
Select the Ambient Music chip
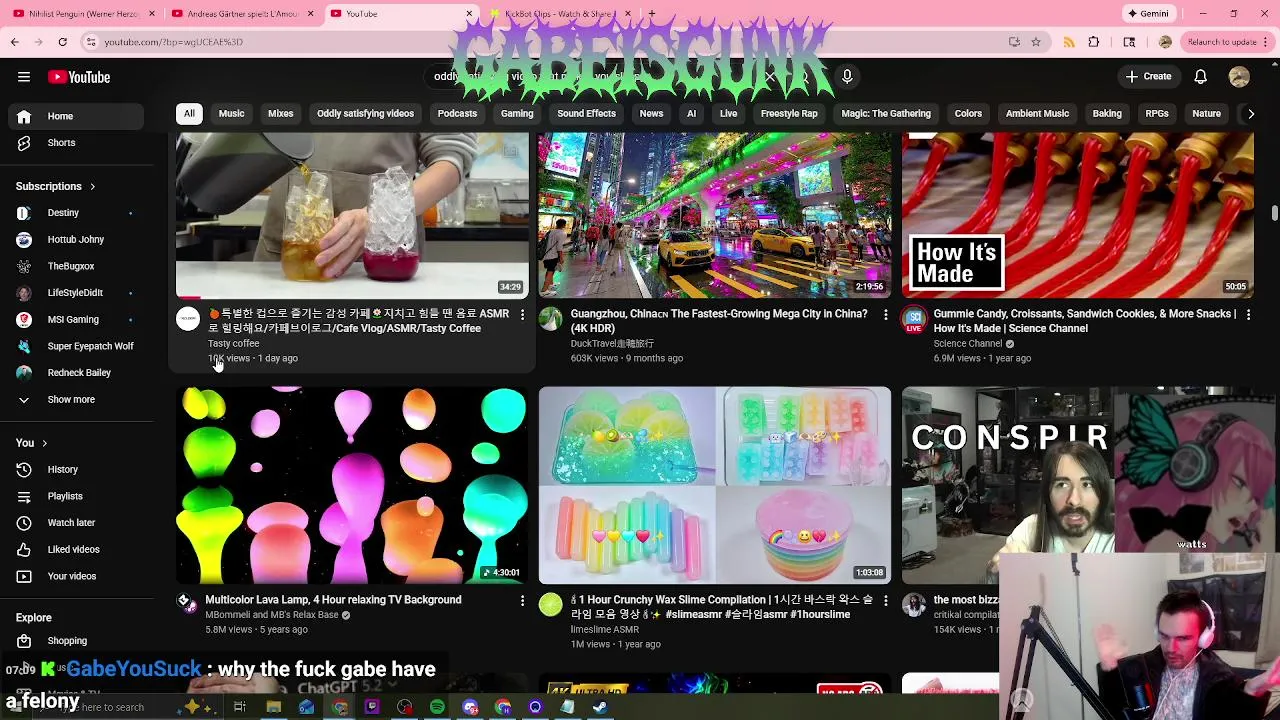[x=1037, y=114]
